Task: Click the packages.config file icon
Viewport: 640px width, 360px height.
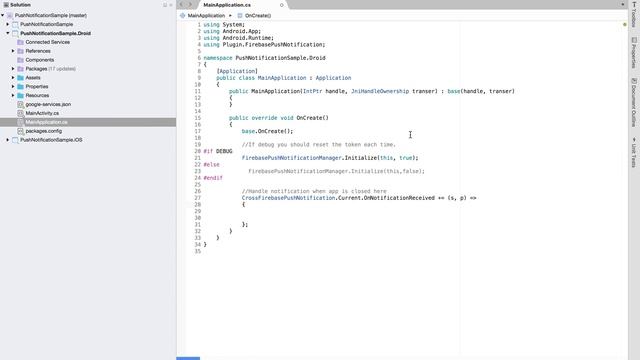Action: (x=20, y=131)
